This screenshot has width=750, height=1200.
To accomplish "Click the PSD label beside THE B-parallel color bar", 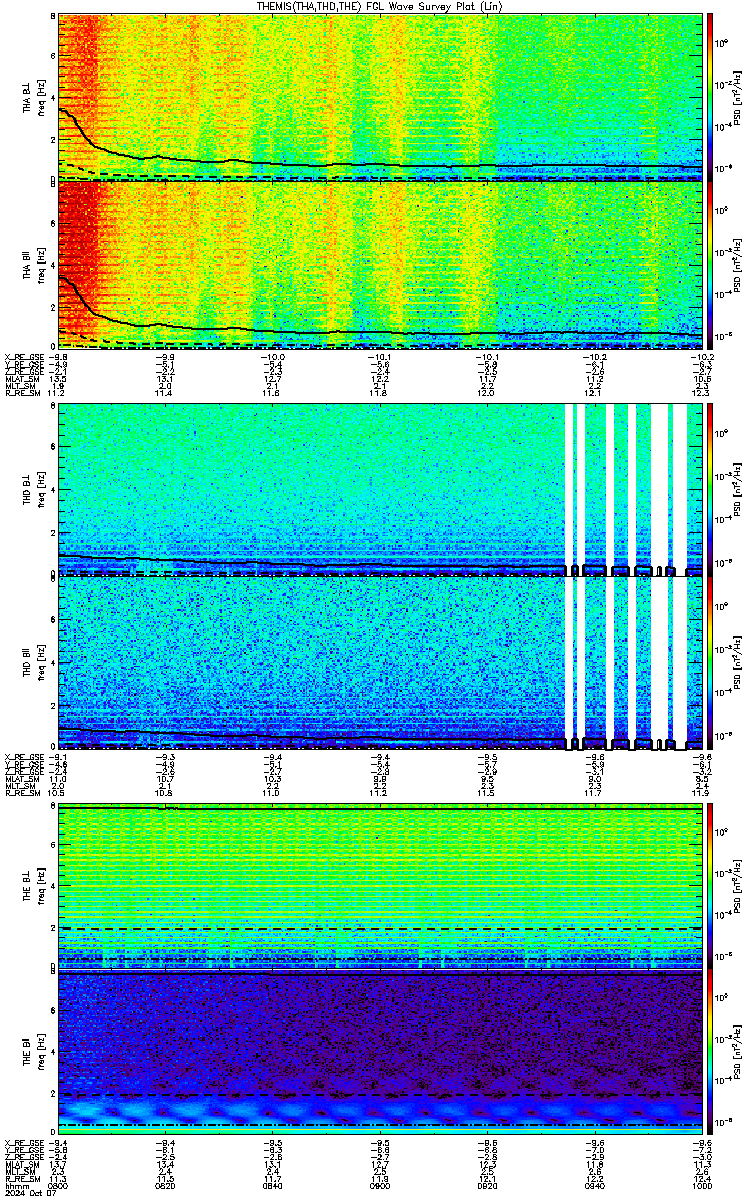I will tap(739, 1053).
